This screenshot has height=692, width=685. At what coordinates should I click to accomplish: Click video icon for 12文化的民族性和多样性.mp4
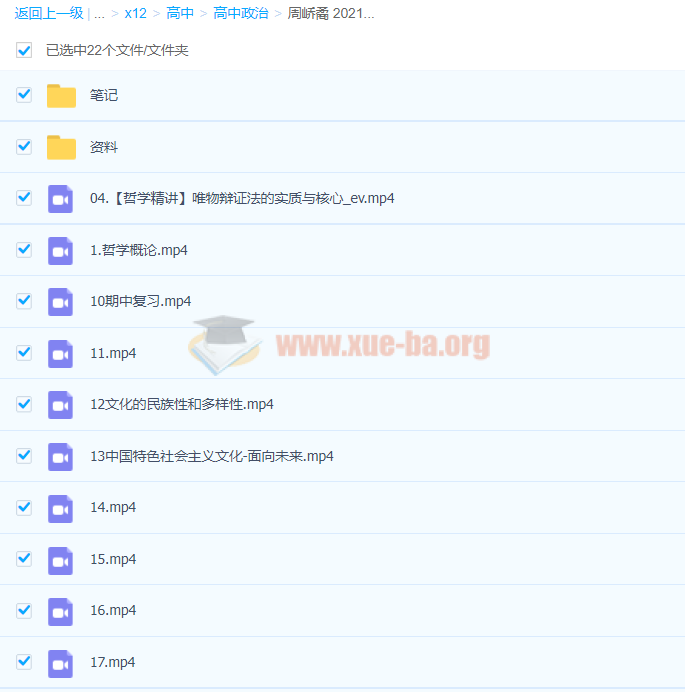pyautogui.click(x=61, y=404)
